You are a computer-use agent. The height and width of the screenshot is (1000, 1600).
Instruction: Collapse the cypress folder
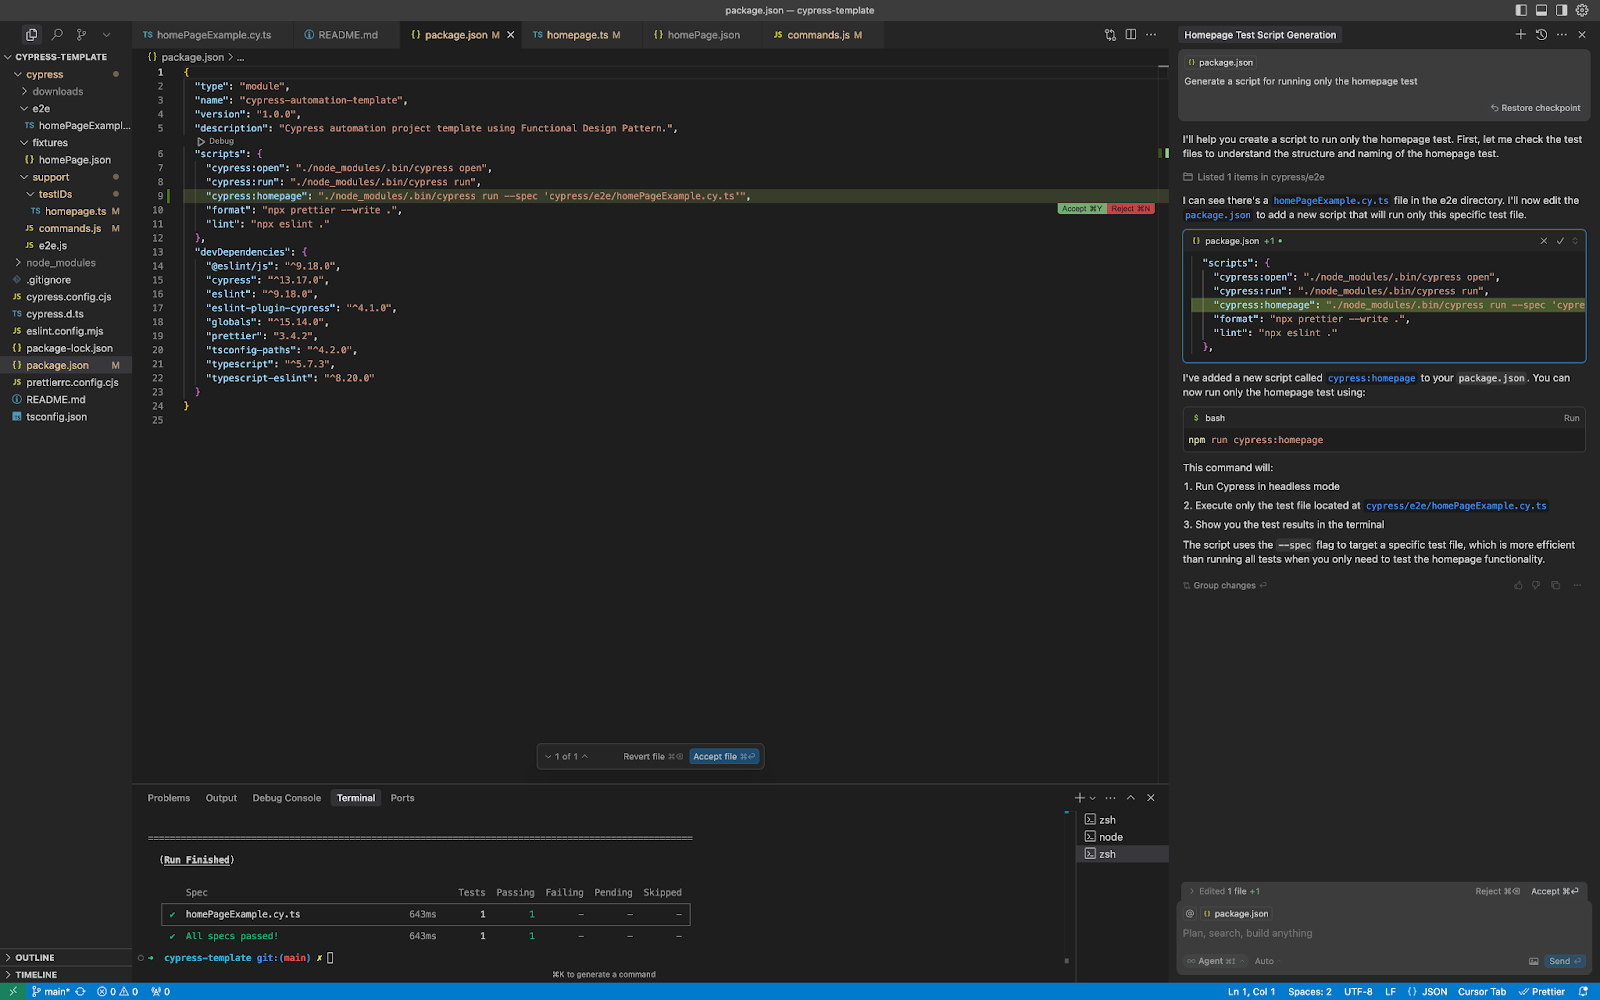18,74
